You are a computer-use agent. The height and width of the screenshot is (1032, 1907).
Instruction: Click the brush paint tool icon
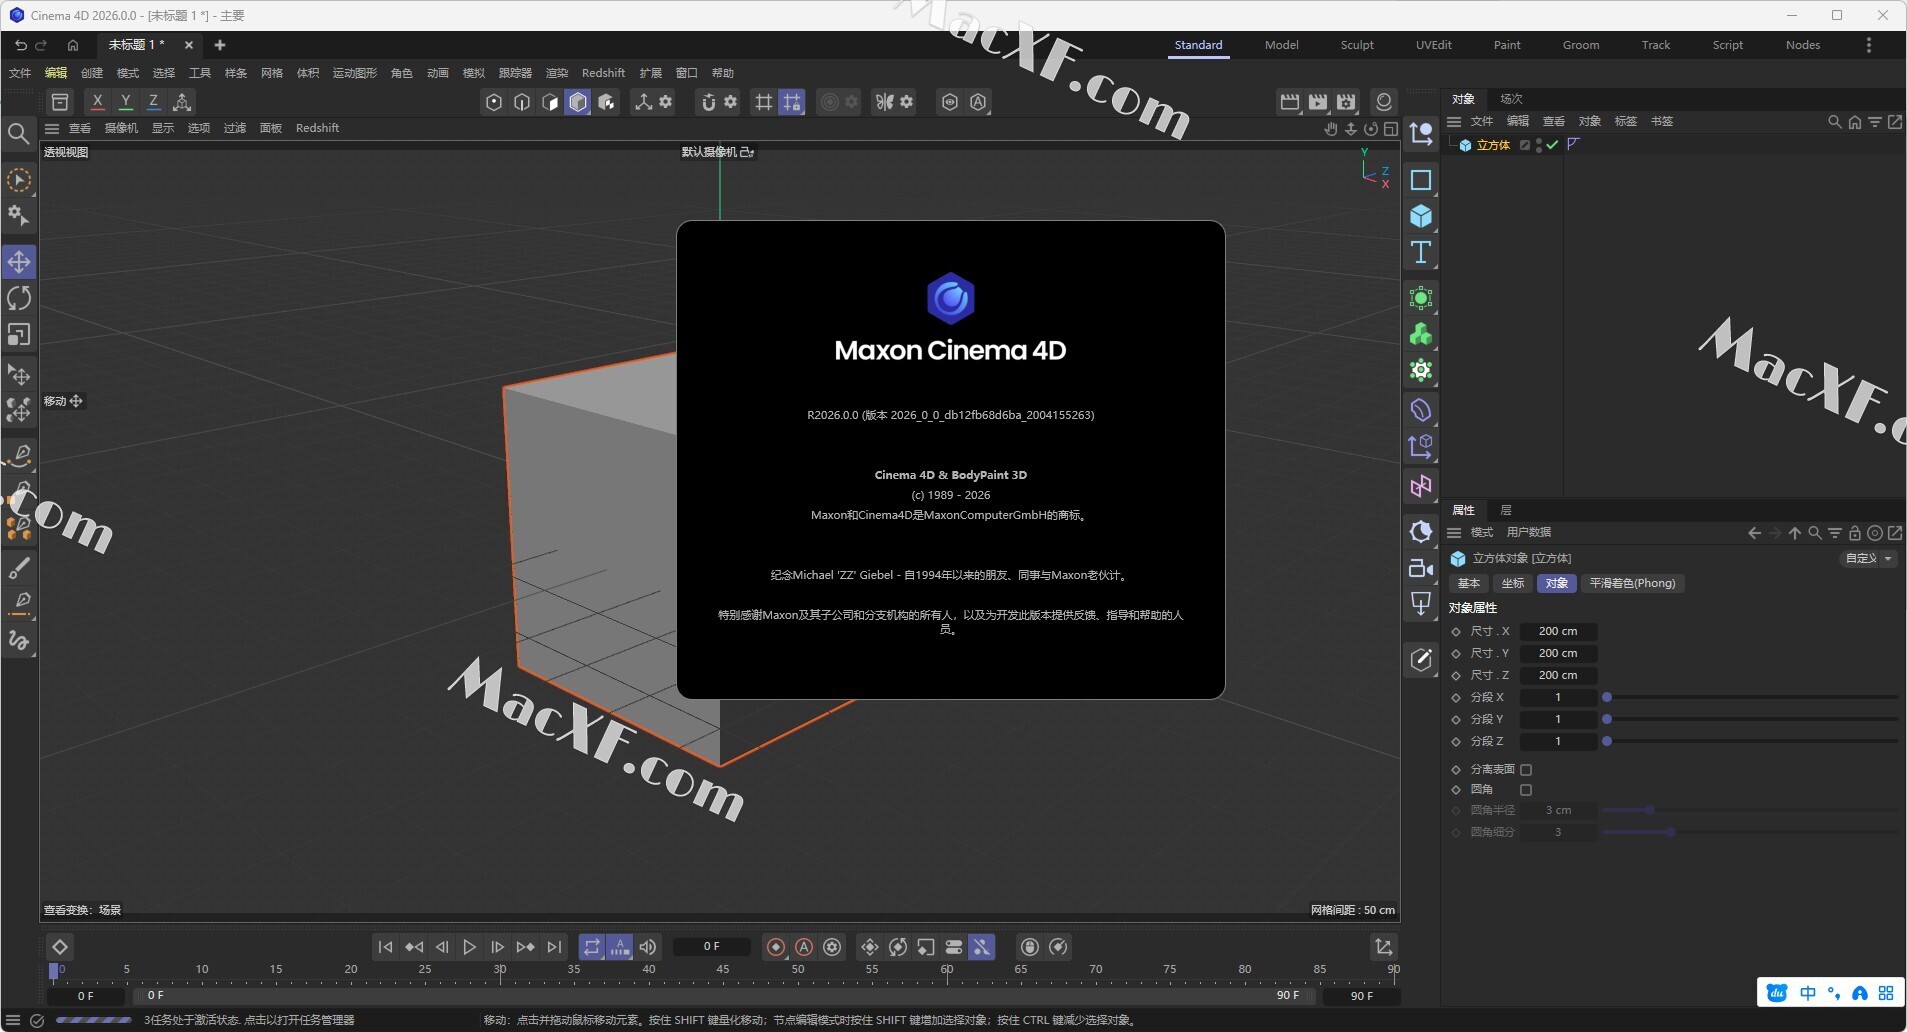19,568
